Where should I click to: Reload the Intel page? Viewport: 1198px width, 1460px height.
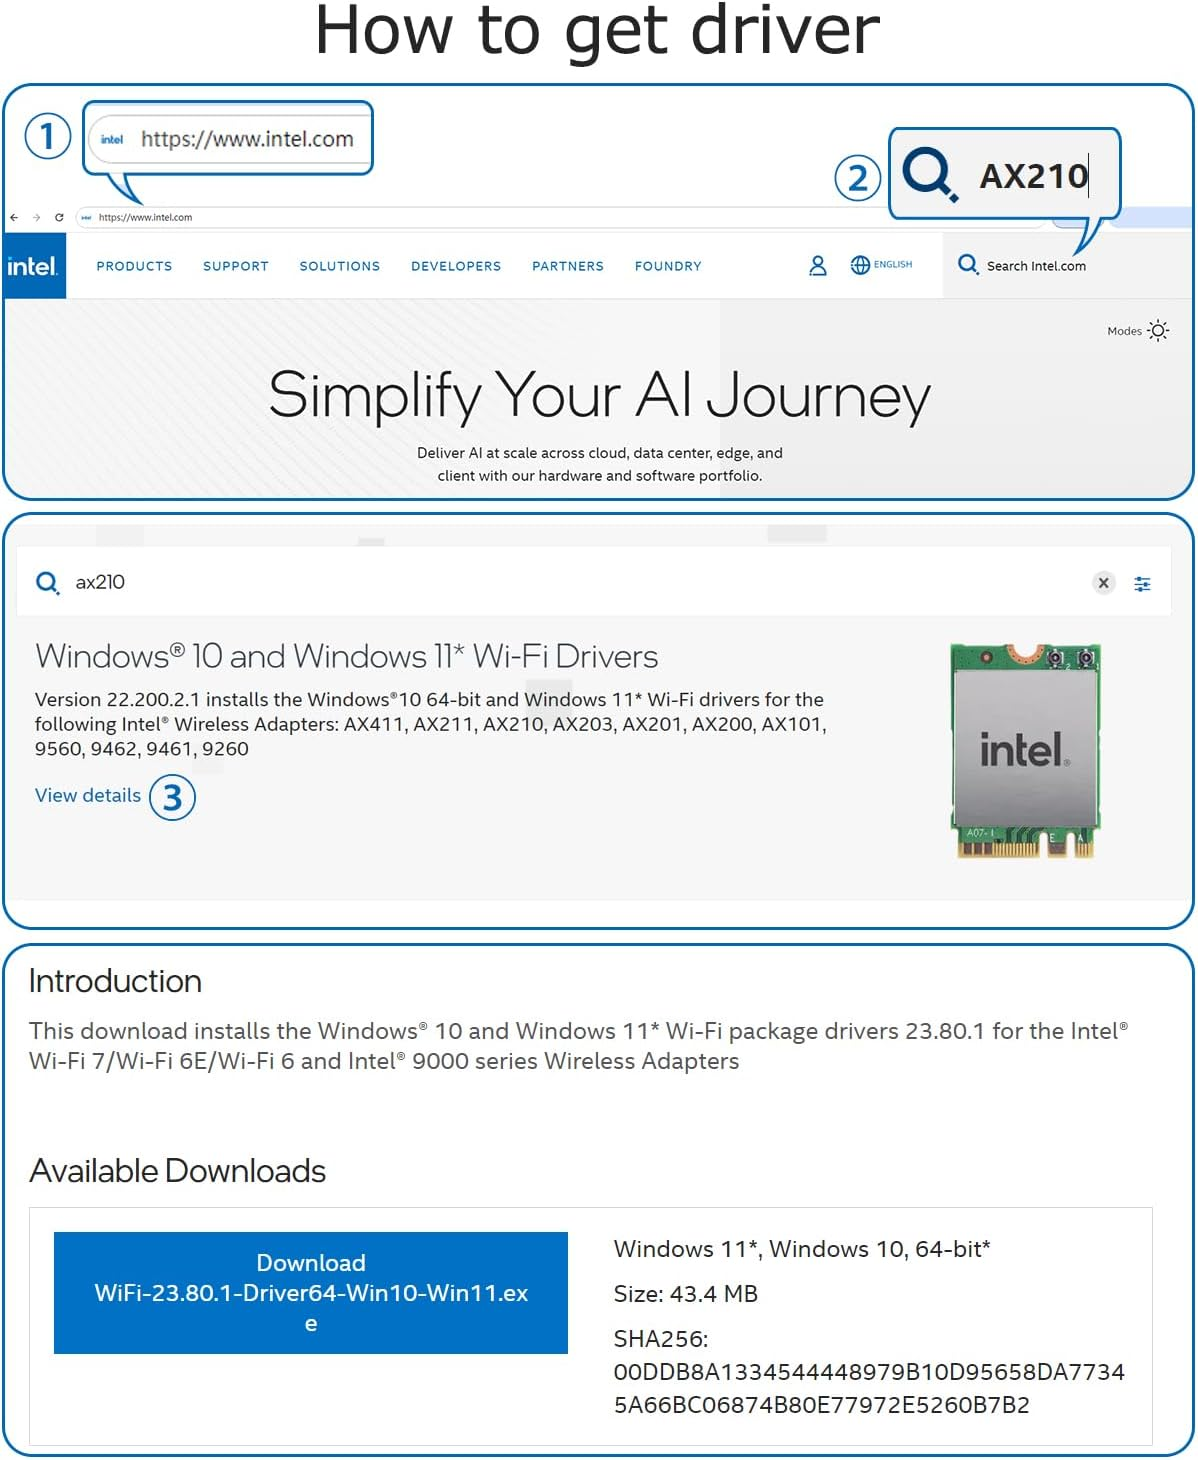click(x=59, y=217)
